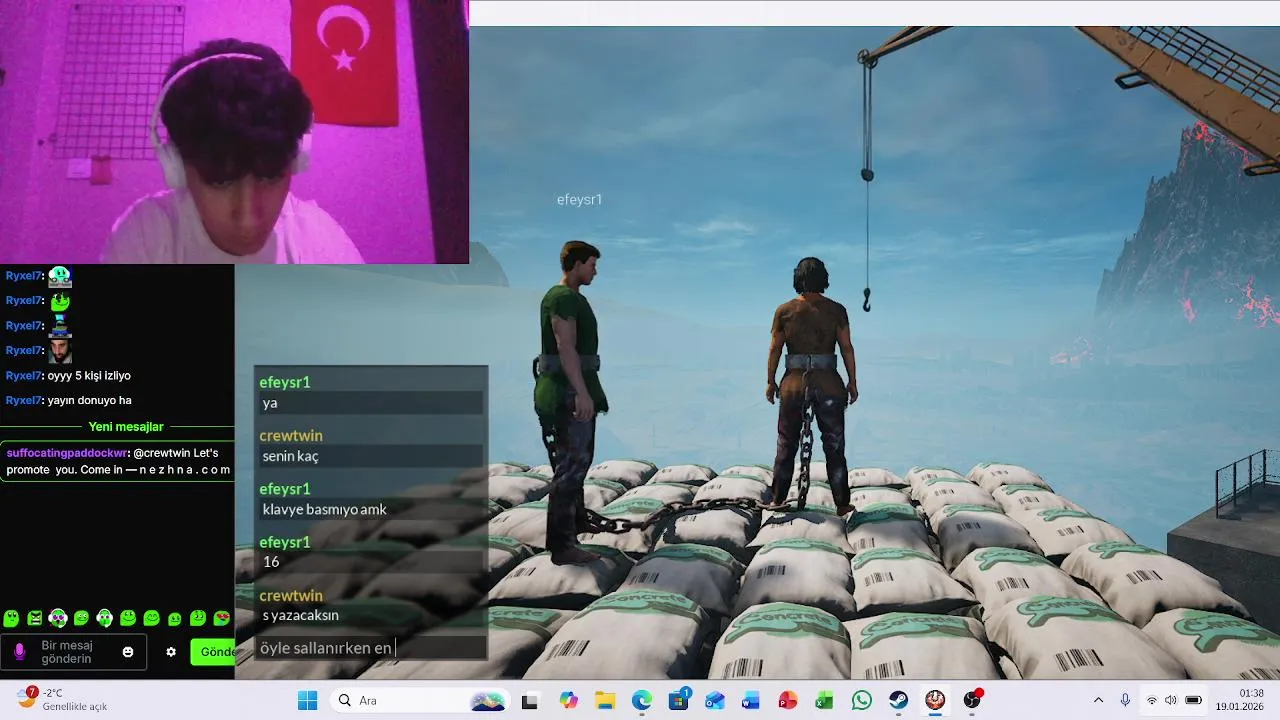Open Excel from the taskbar
Image resolution: width=1280 pixels, height=720 pixels.
[824, 700]
